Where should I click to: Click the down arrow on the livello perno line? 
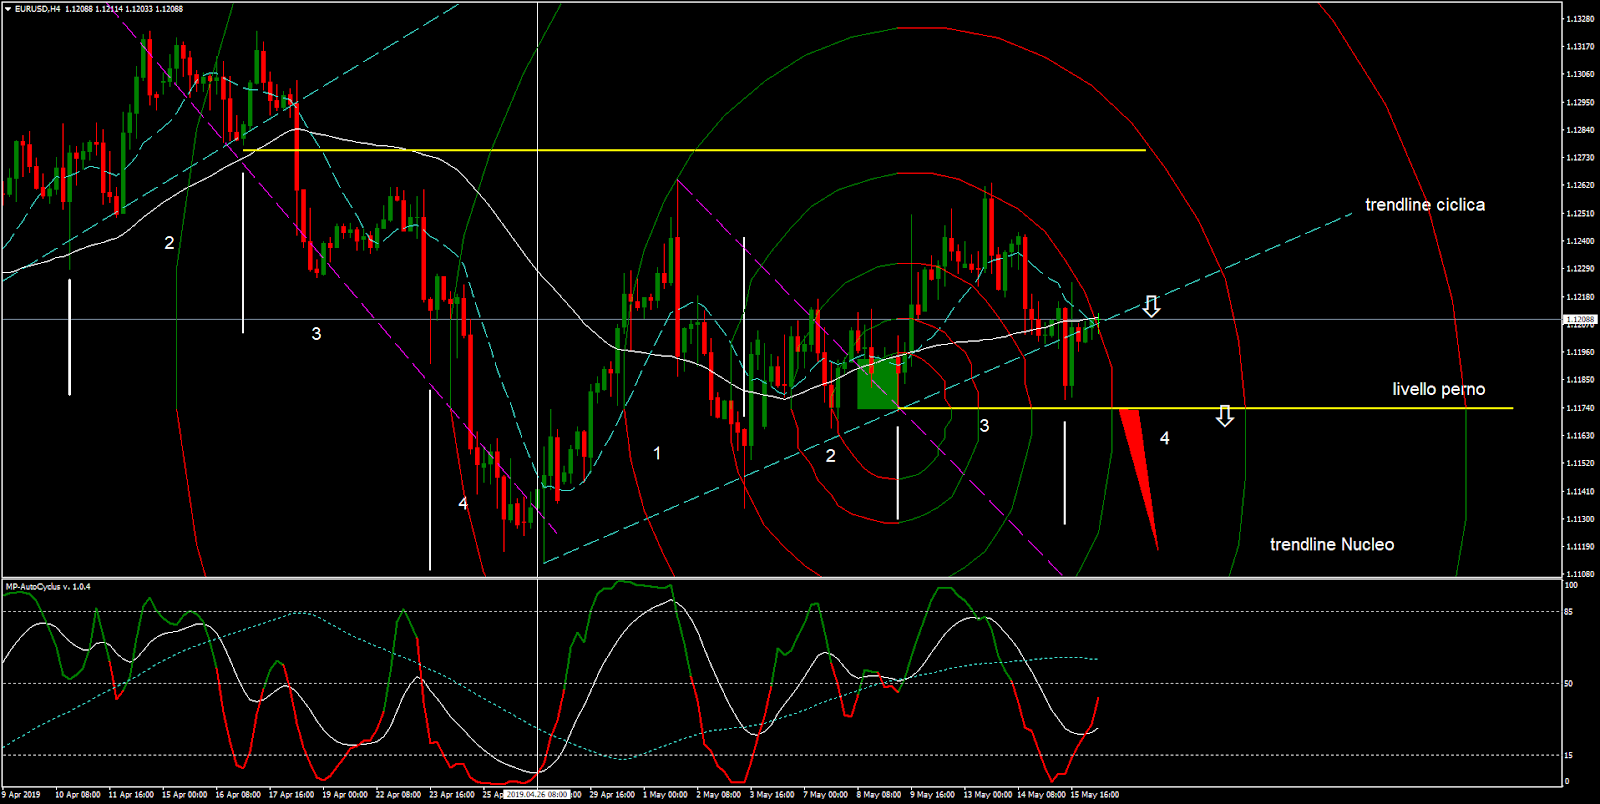[1225, 416]
